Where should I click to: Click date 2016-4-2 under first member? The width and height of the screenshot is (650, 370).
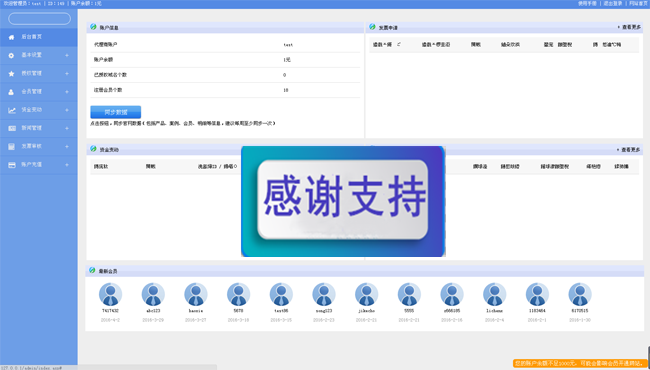[x=110, y=320]
